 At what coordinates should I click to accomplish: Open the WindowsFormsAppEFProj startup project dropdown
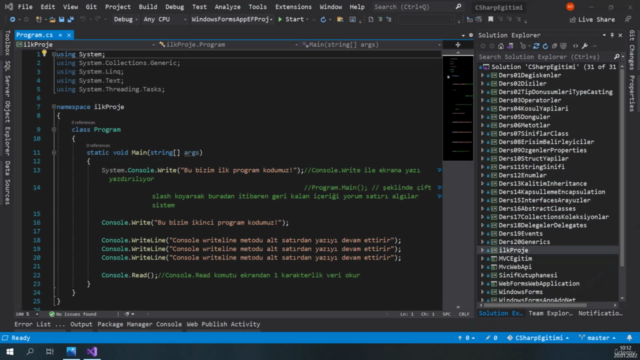point(232,20)
